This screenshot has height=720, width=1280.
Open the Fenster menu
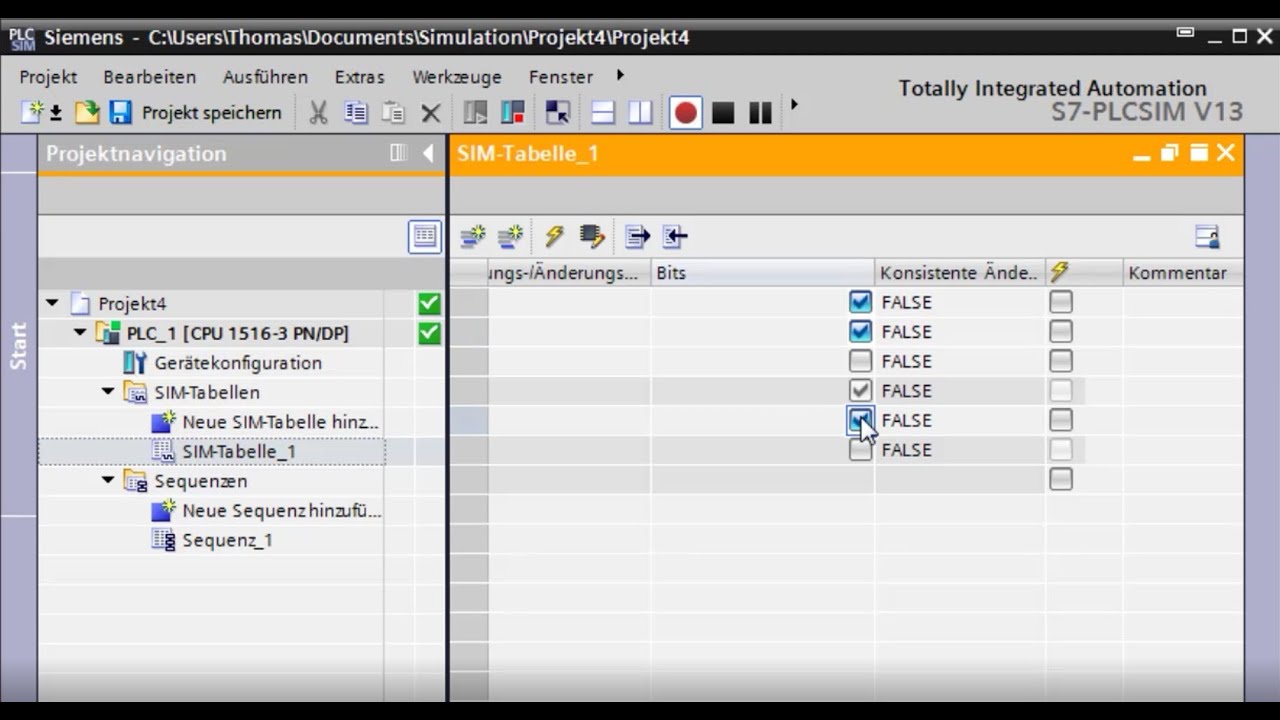click(x=560, y=77)
